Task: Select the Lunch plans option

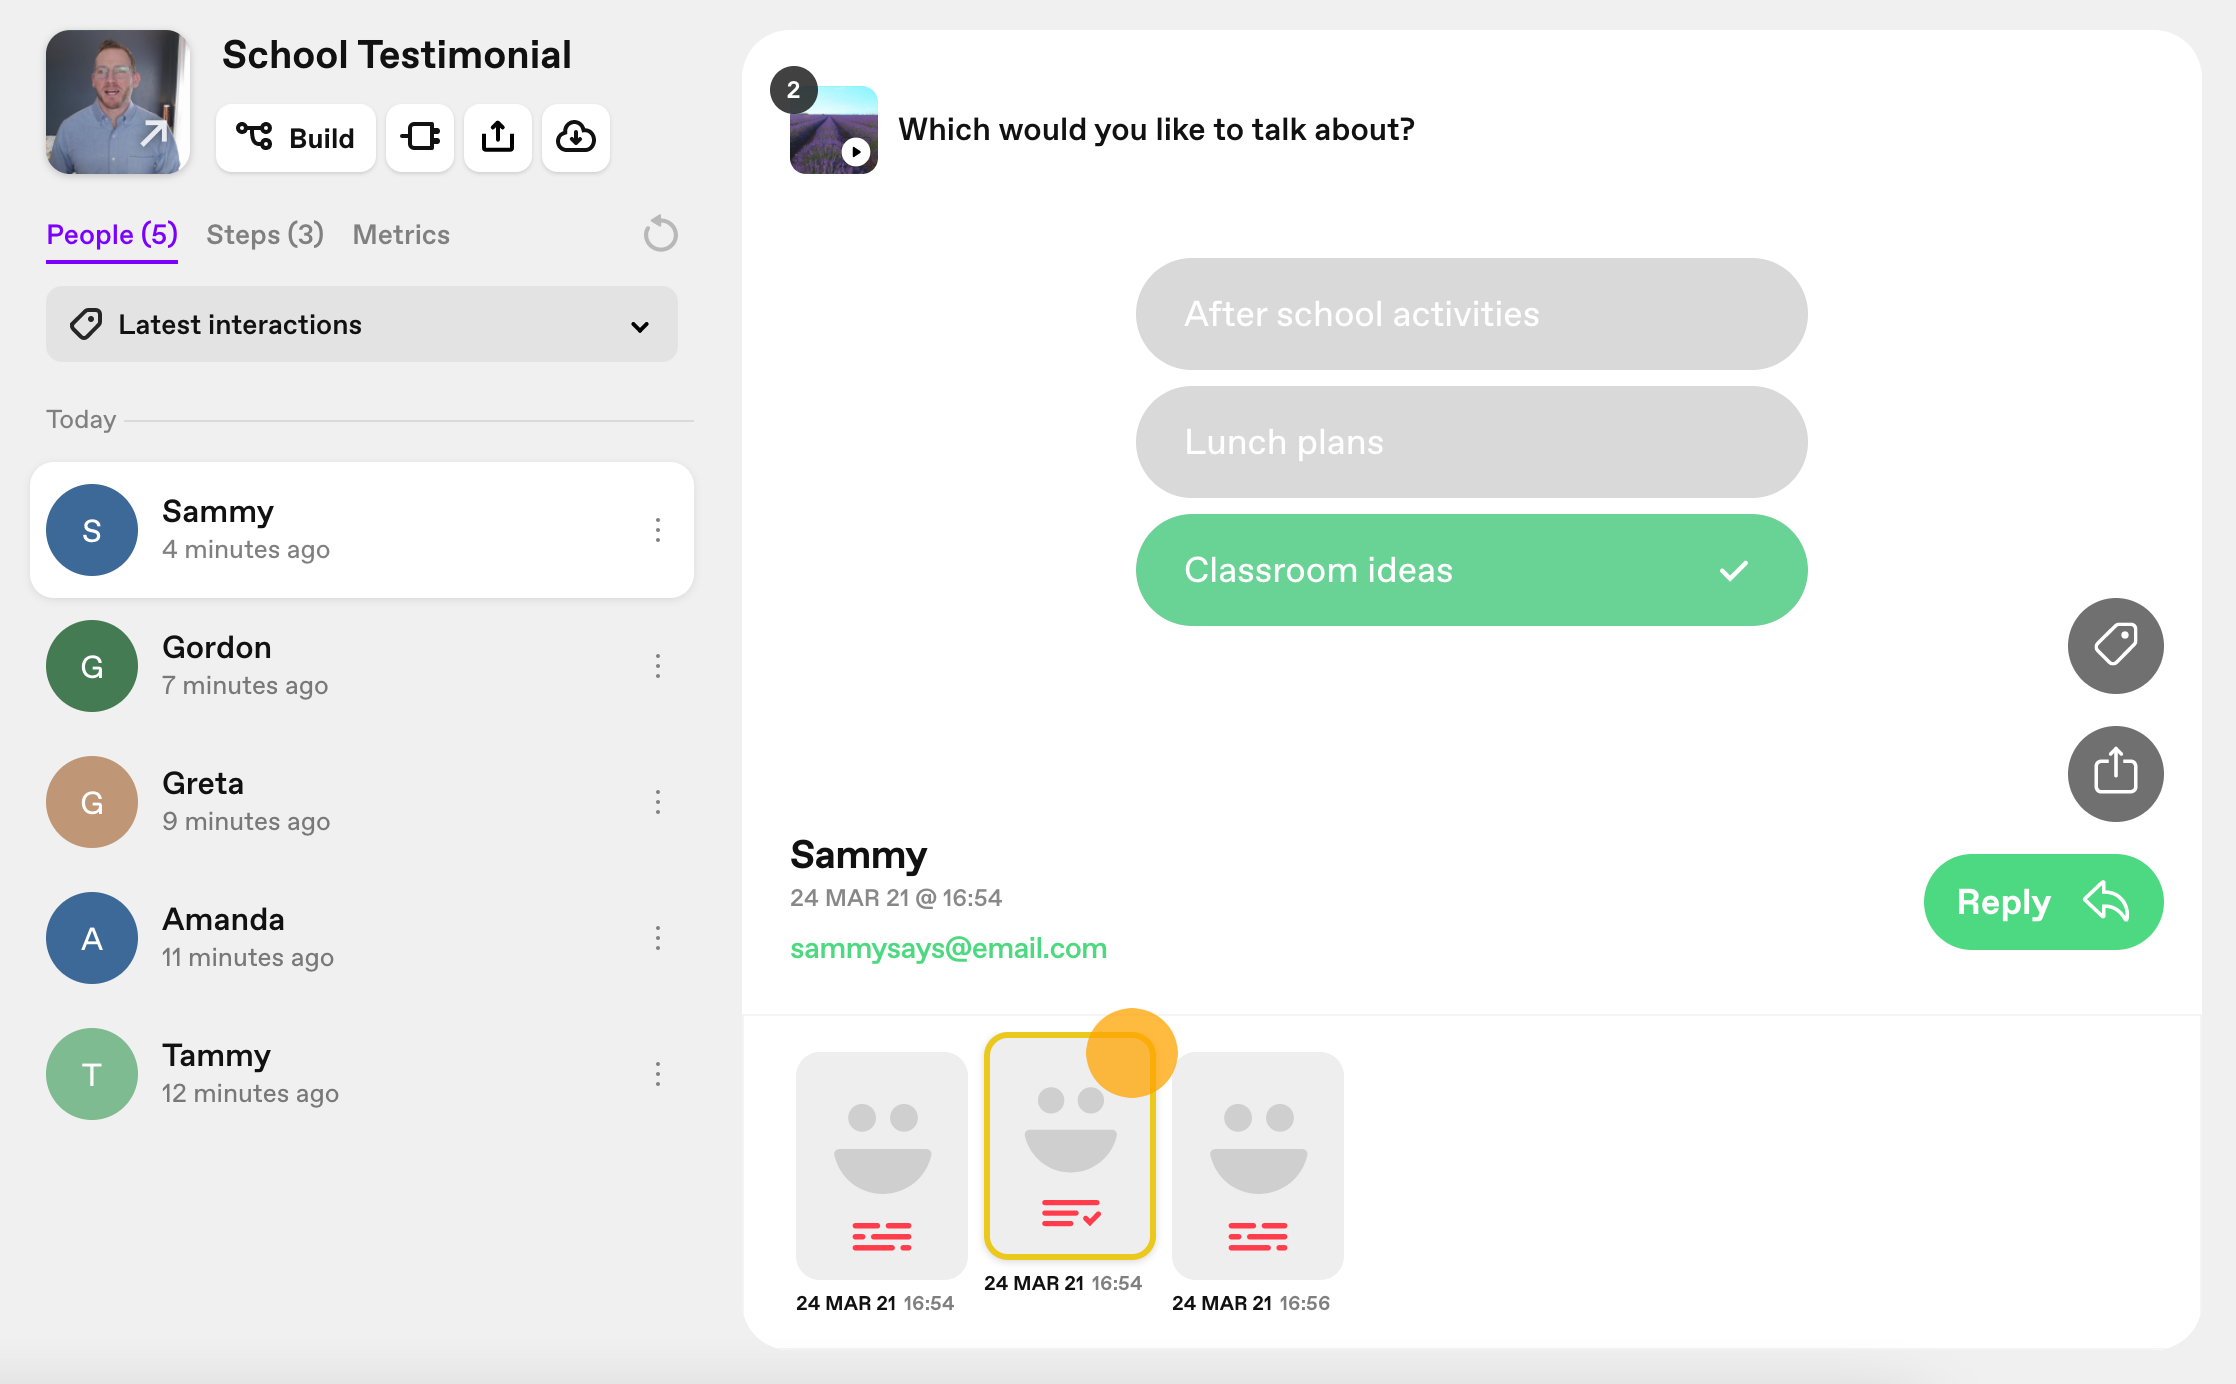Action: click(1471, 442)
